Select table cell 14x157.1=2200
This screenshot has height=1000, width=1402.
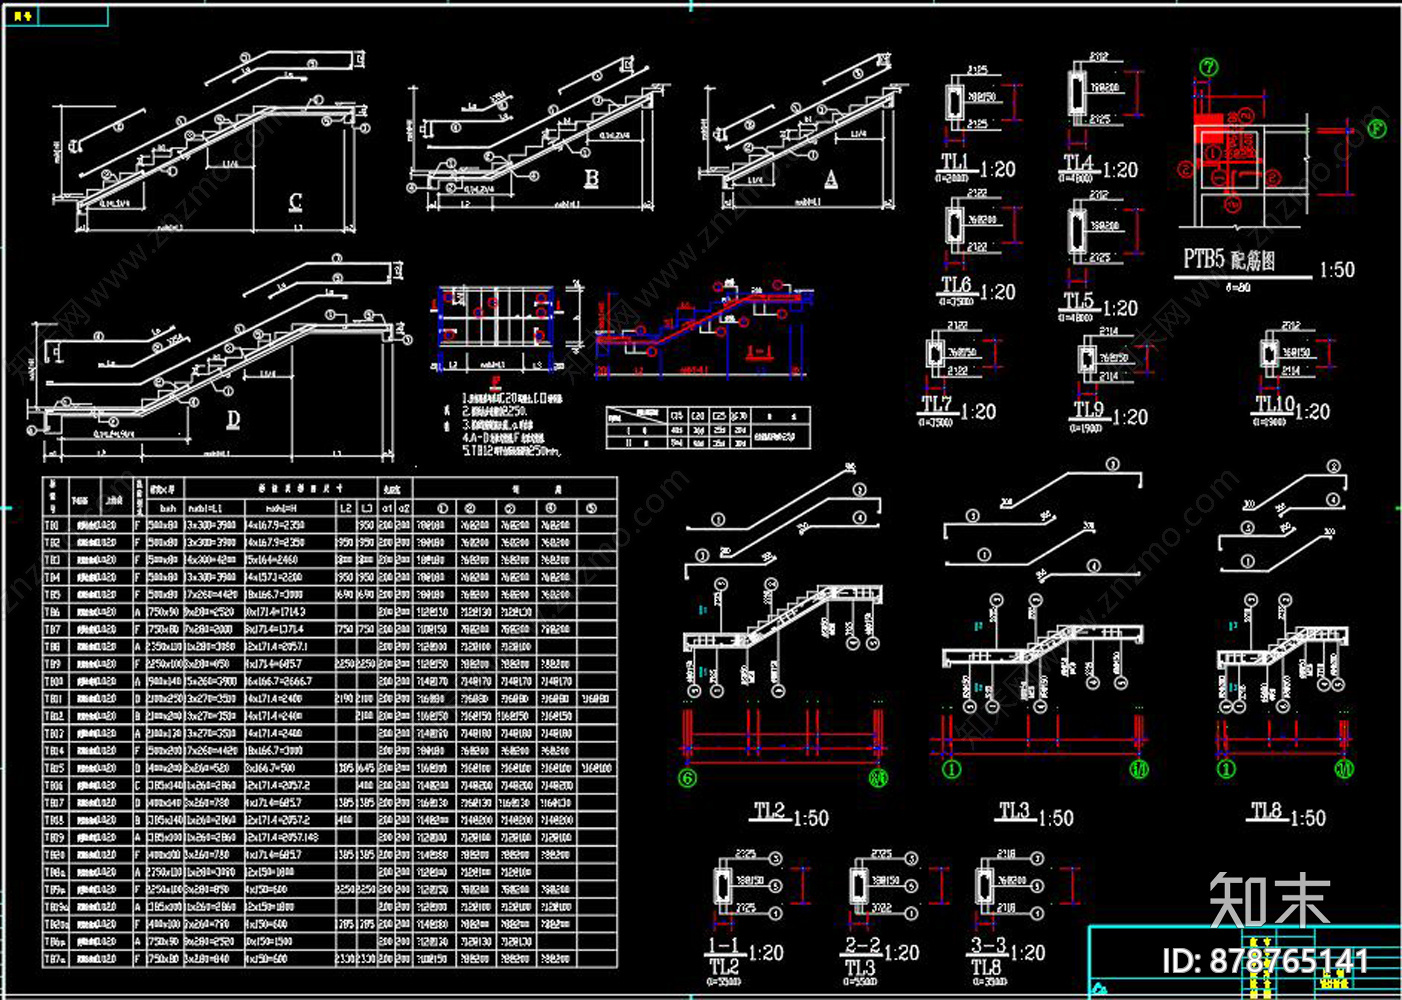pos(275,577)
